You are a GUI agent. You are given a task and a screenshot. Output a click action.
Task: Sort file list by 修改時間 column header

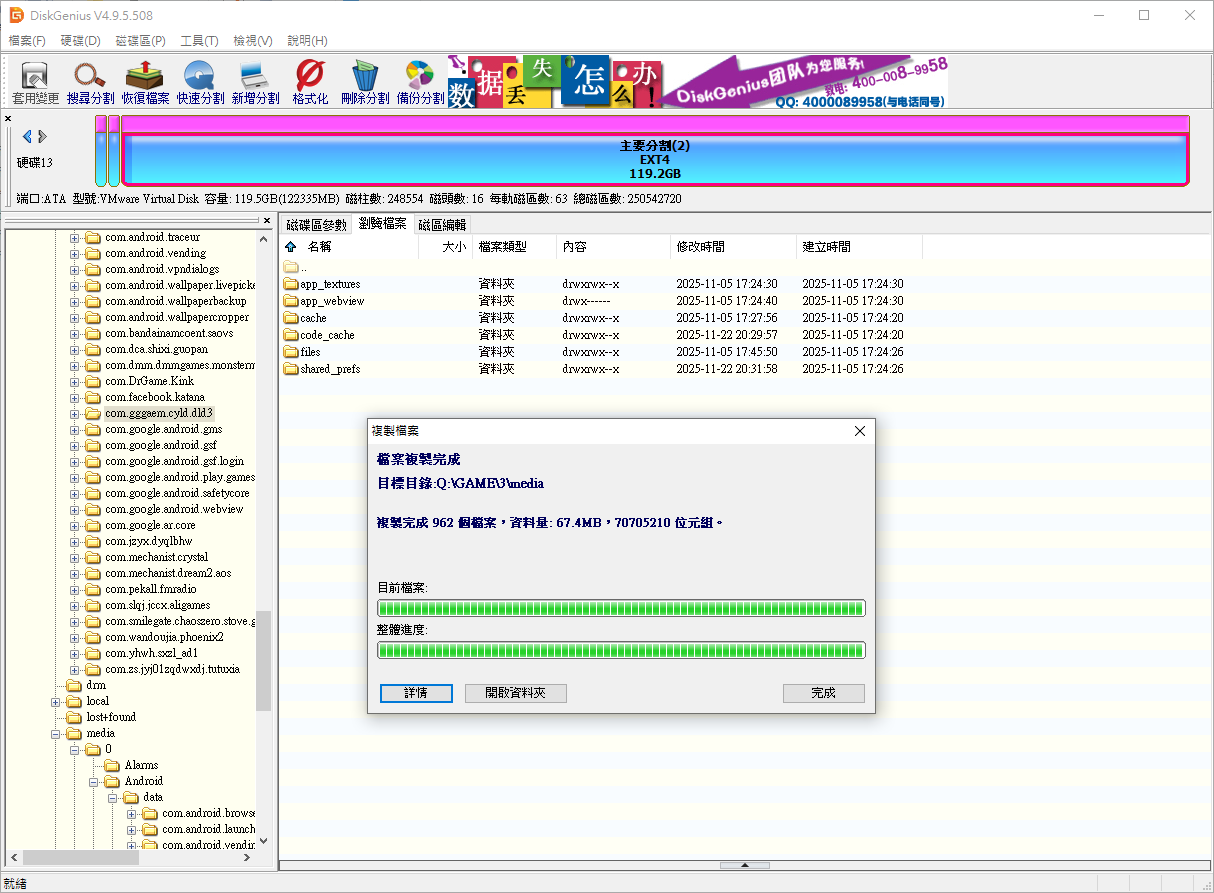[x=700, y=247]
